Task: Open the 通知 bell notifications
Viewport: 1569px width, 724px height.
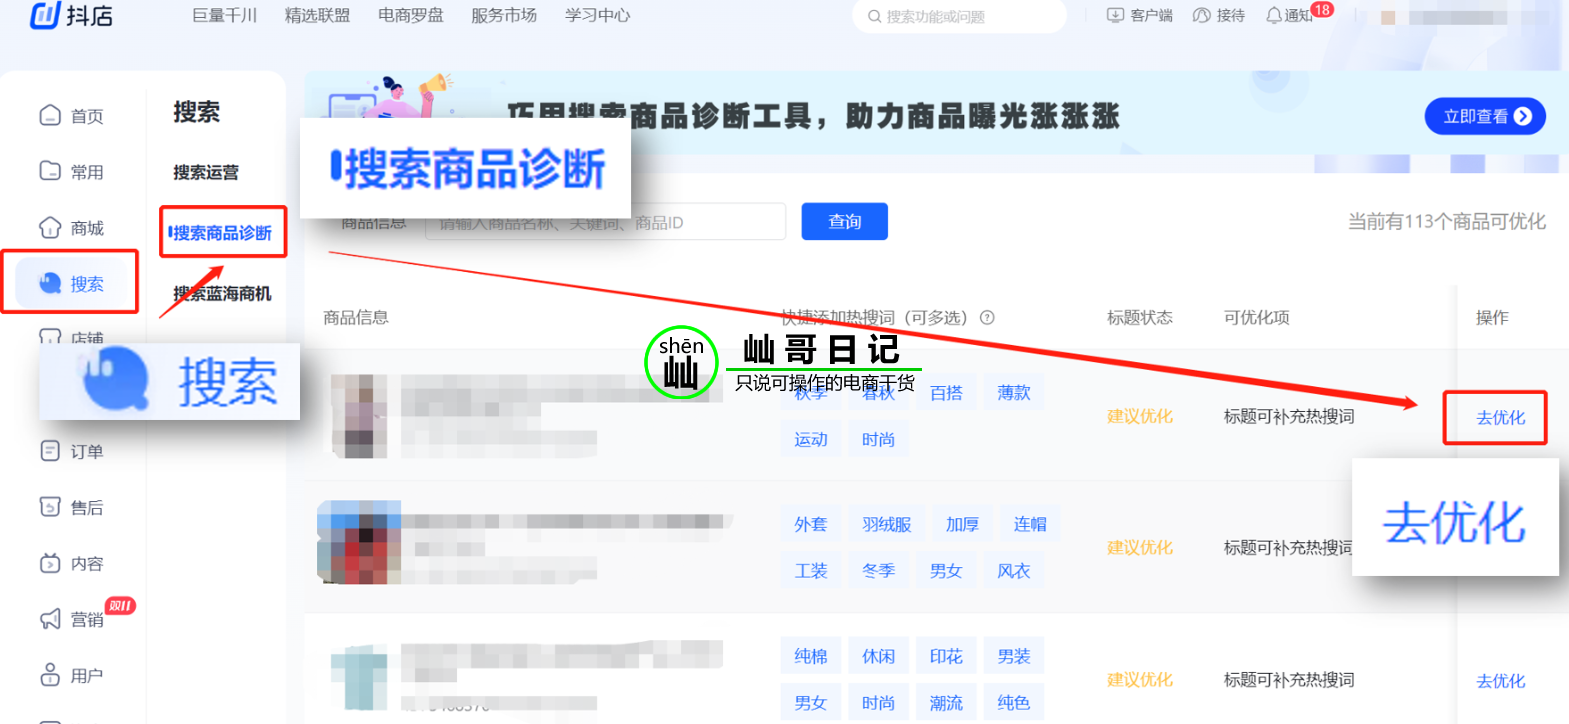Action: click(1288, 15)
